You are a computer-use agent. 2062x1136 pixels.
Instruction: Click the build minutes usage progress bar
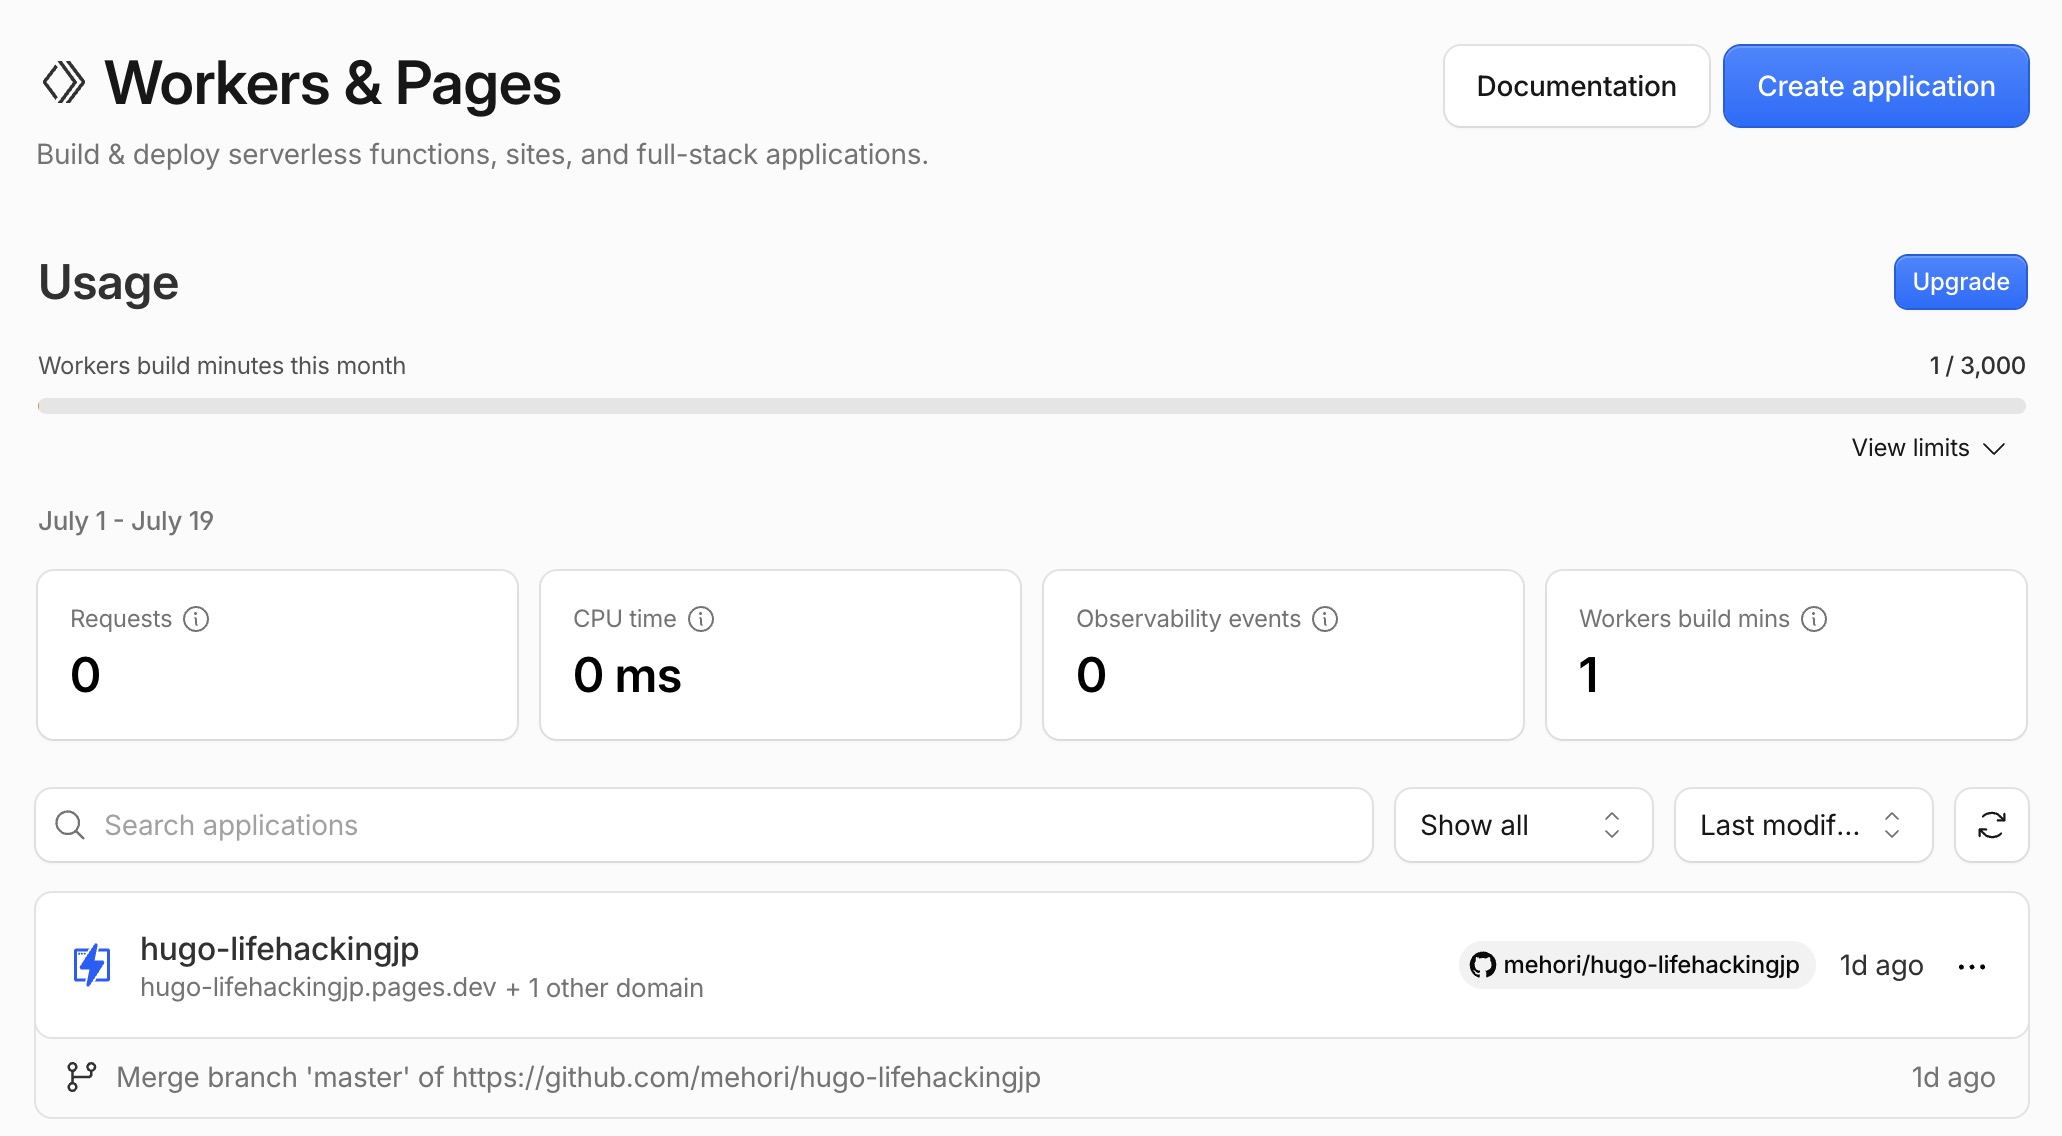1032,406
